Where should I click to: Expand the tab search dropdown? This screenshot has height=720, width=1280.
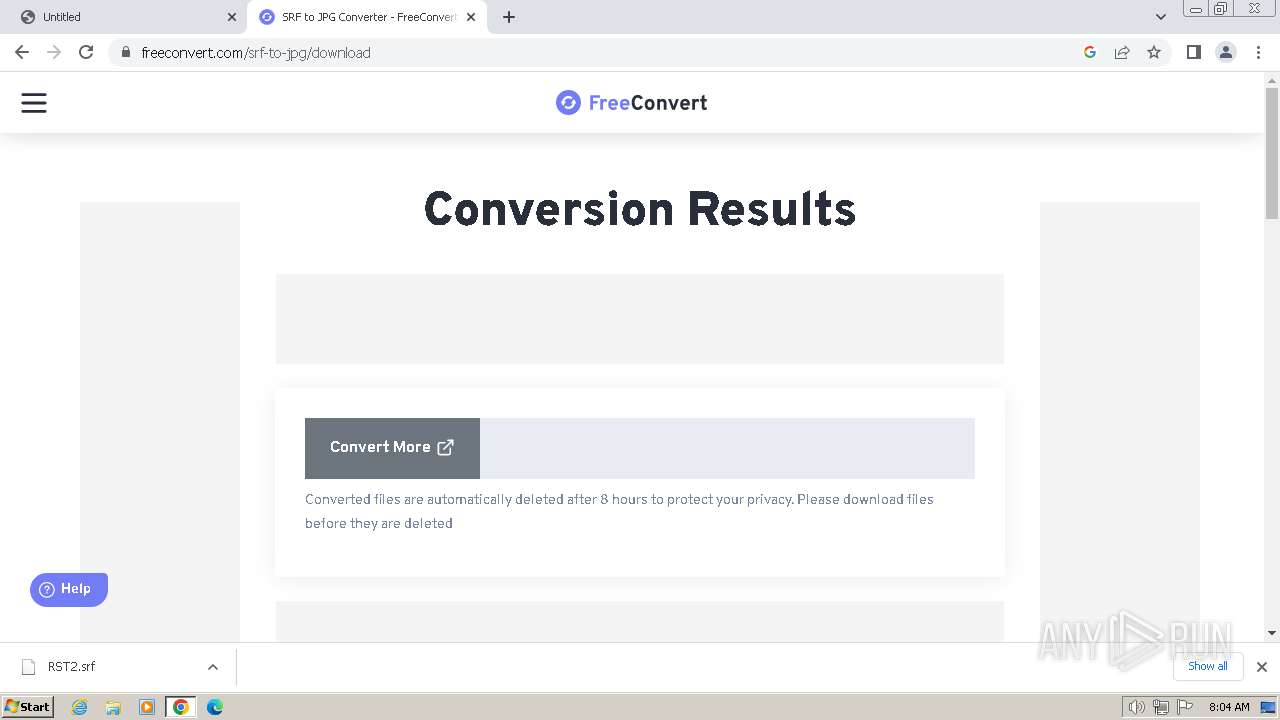1161,17
